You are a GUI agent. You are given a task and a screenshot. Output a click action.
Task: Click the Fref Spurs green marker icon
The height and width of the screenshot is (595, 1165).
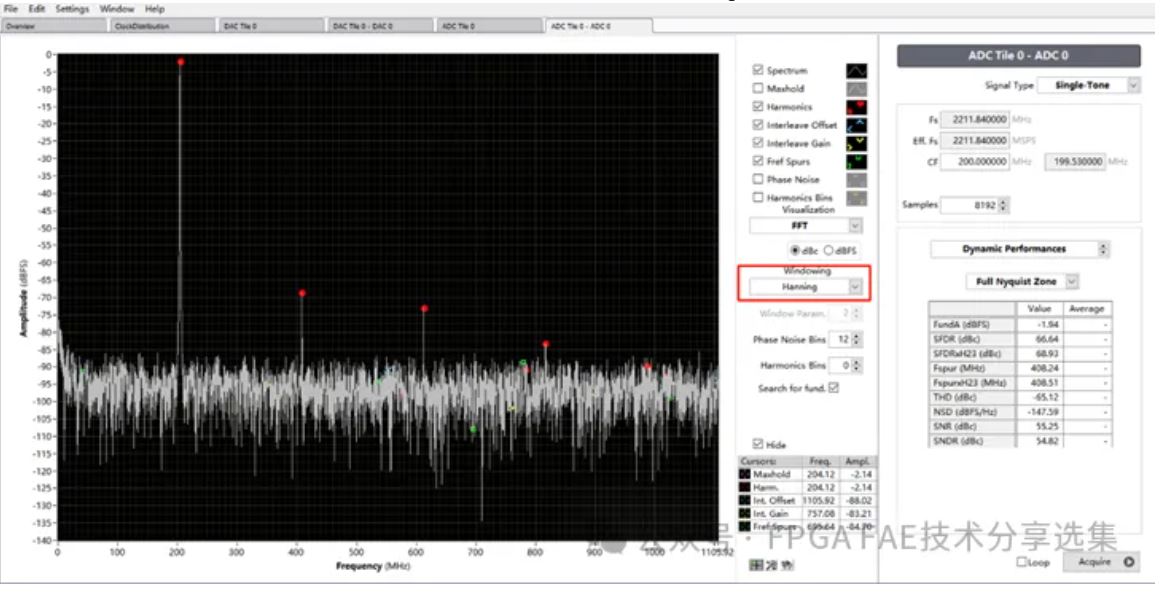coord(856,162)
